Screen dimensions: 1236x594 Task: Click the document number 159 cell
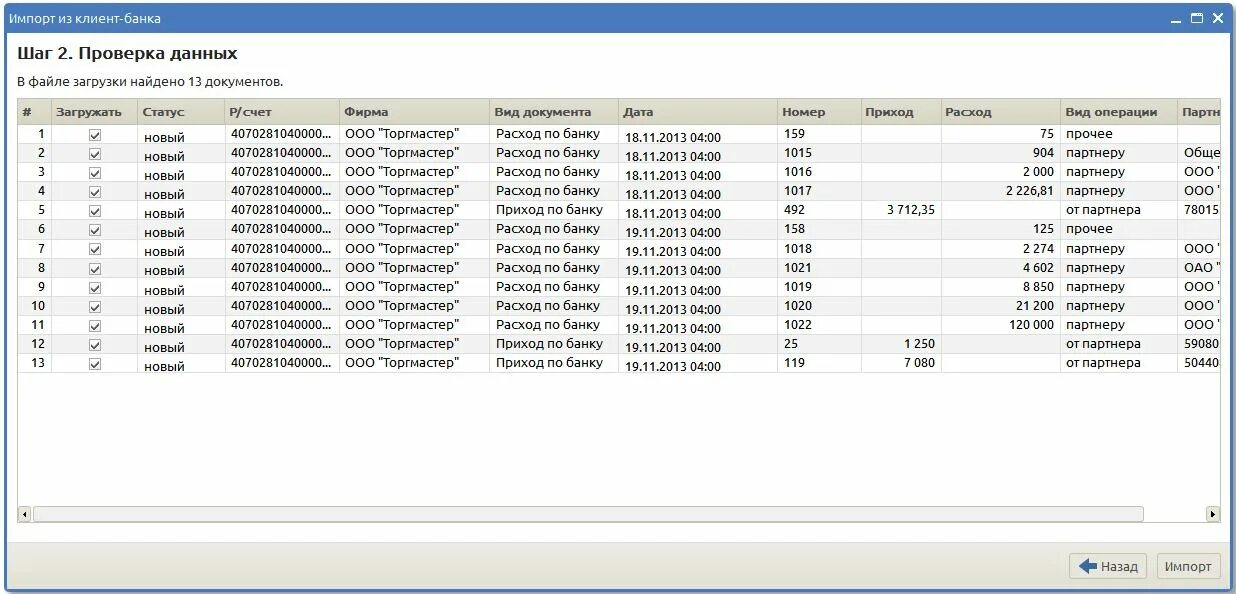click(820, 134)
